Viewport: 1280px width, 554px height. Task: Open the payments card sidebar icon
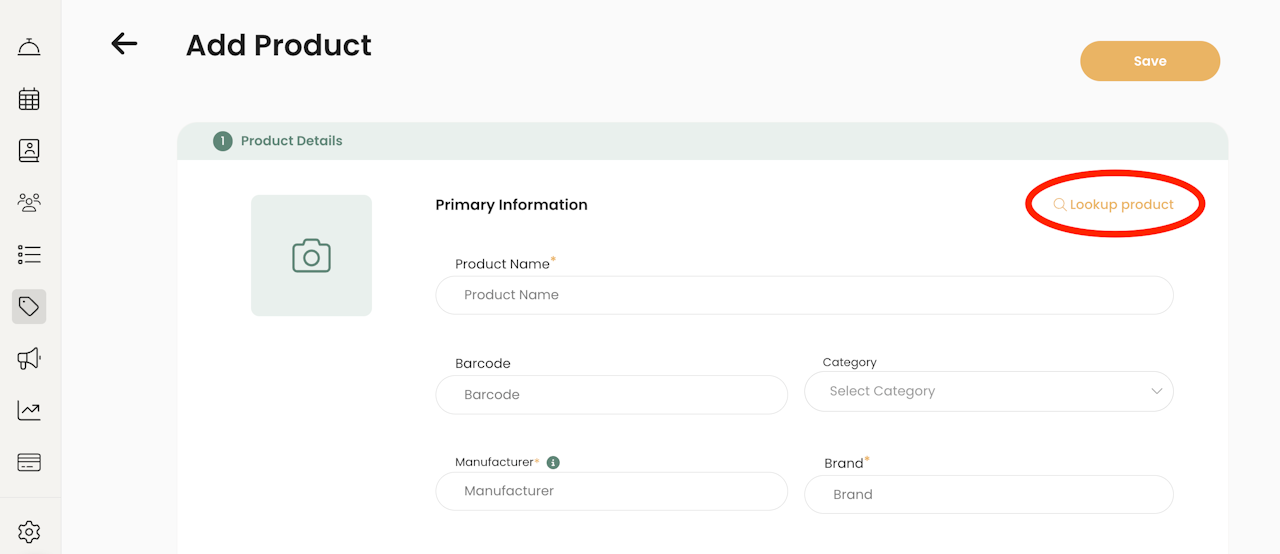pyautogui.click(x=29, y=462)
